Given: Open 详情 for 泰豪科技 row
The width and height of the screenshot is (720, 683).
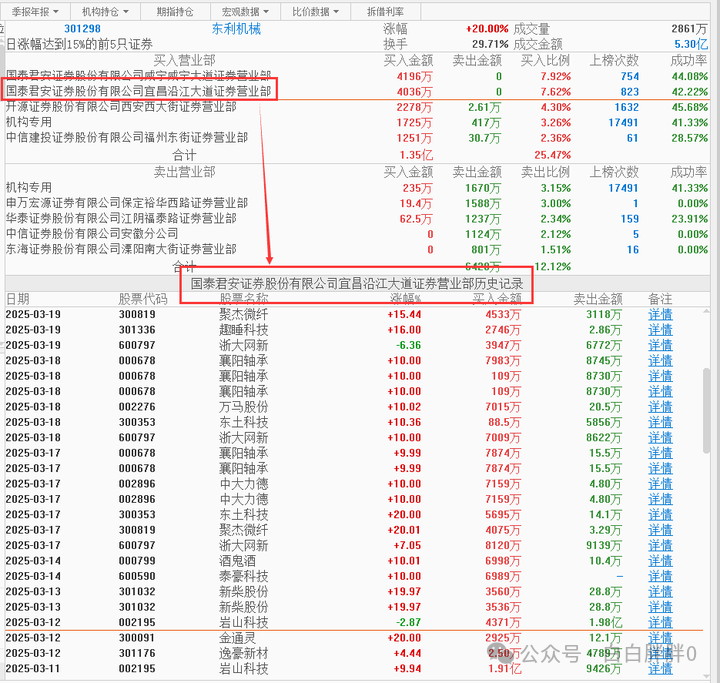Looking at the screenshot, I should click(x=660, y=576).
